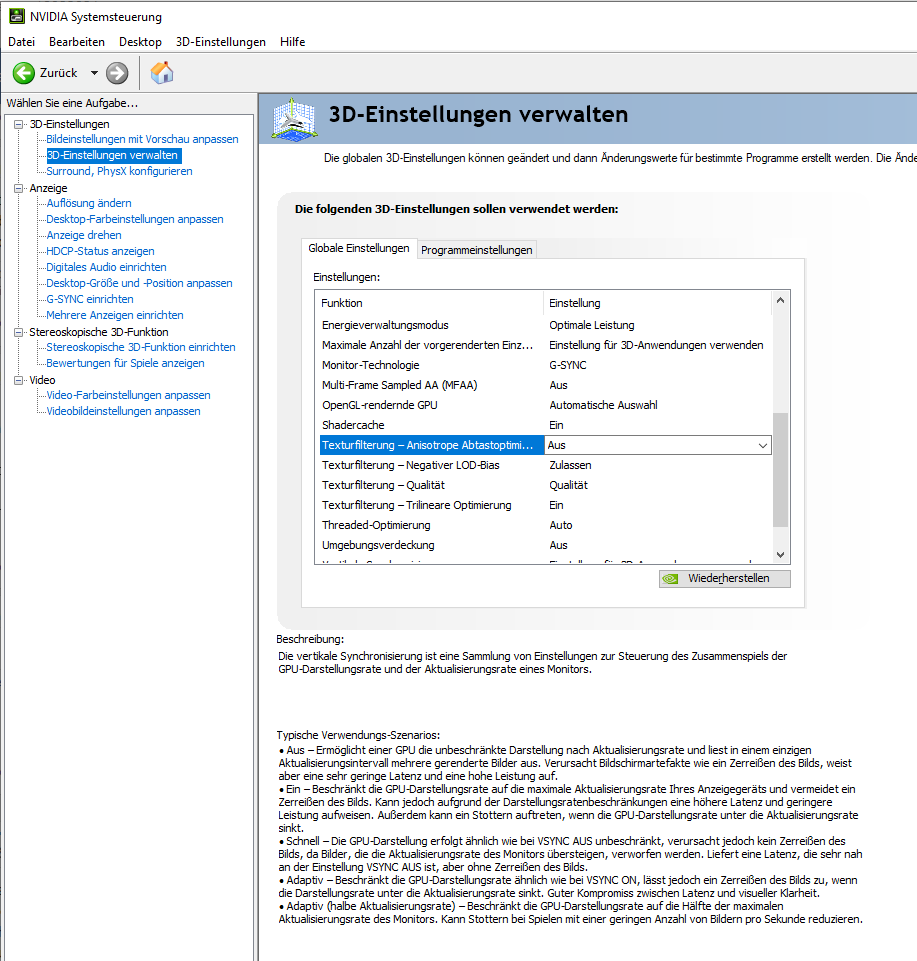Click the Optimale Leistung setting value
Screen dimensions: 917x961
tap(592, 325)
